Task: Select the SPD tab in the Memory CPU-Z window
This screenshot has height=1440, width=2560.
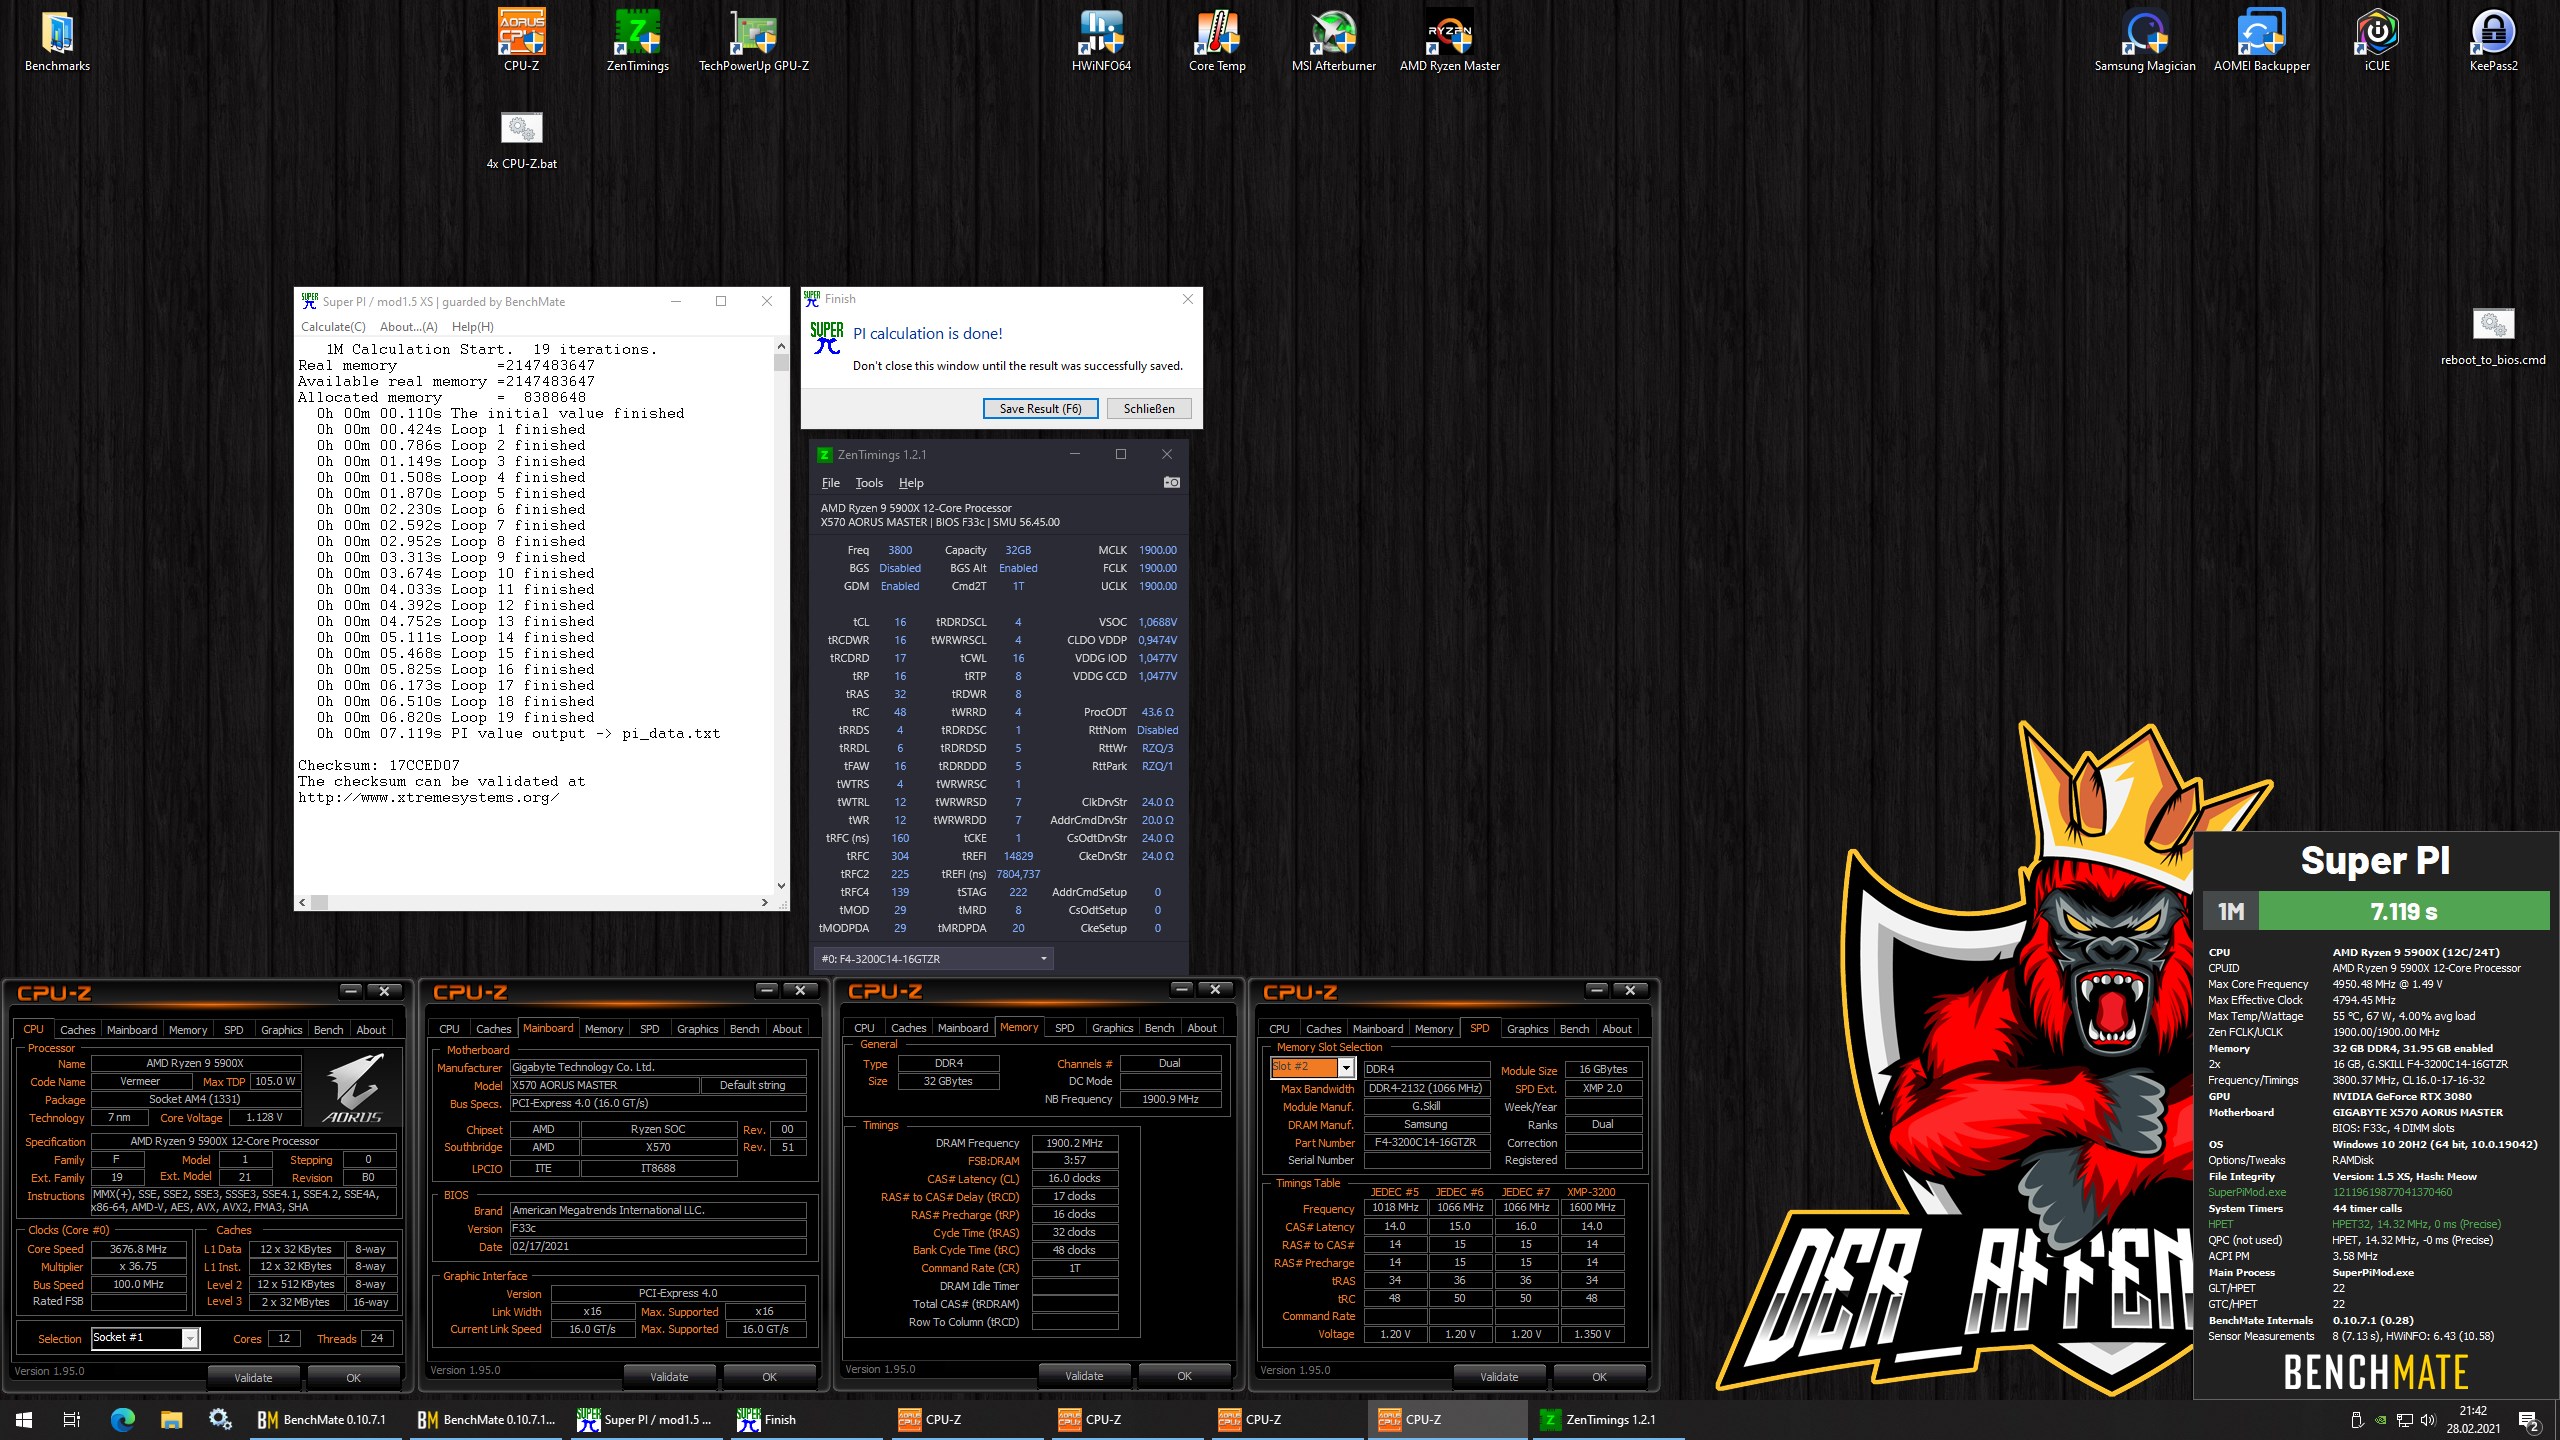Action: click(x=1064, y=1028)
